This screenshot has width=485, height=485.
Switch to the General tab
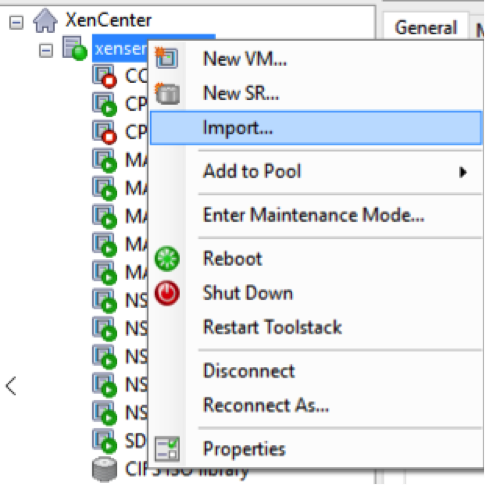coord(426,27)
